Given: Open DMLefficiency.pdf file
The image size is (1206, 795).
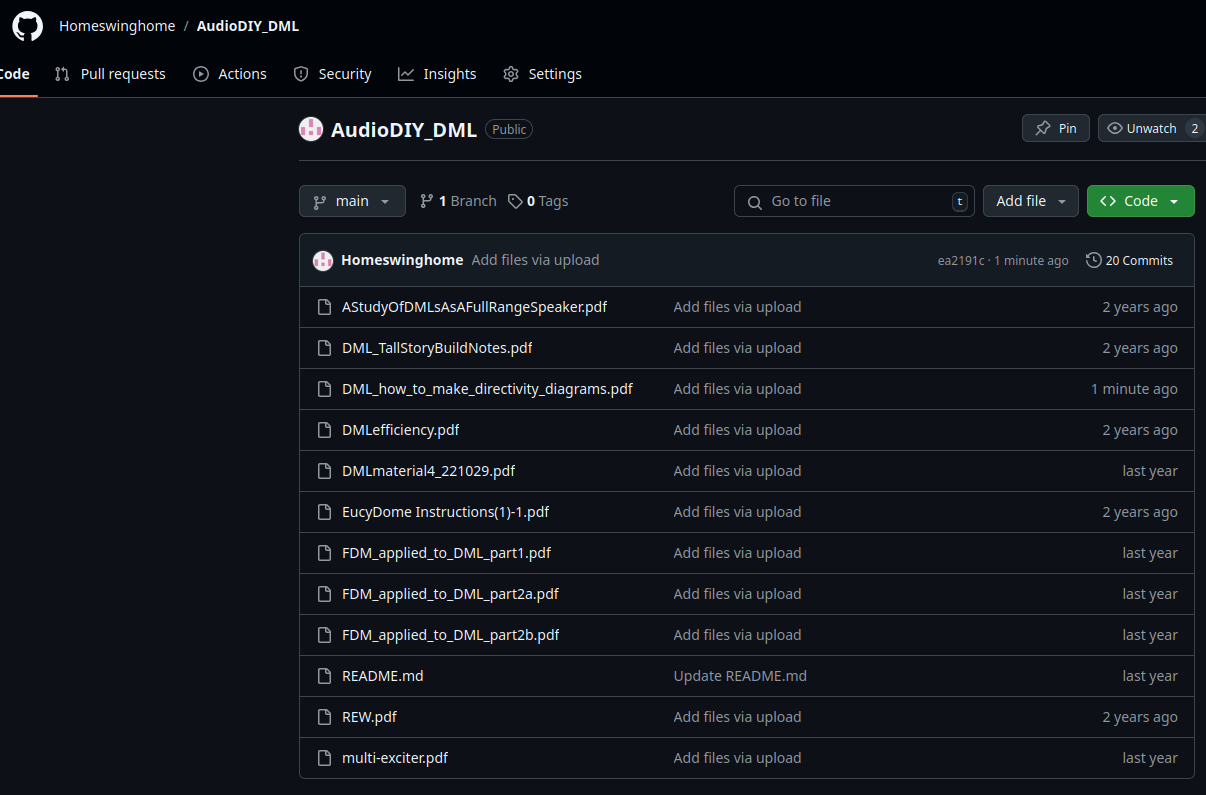Looking at the screenshot, I should [400, 430].
